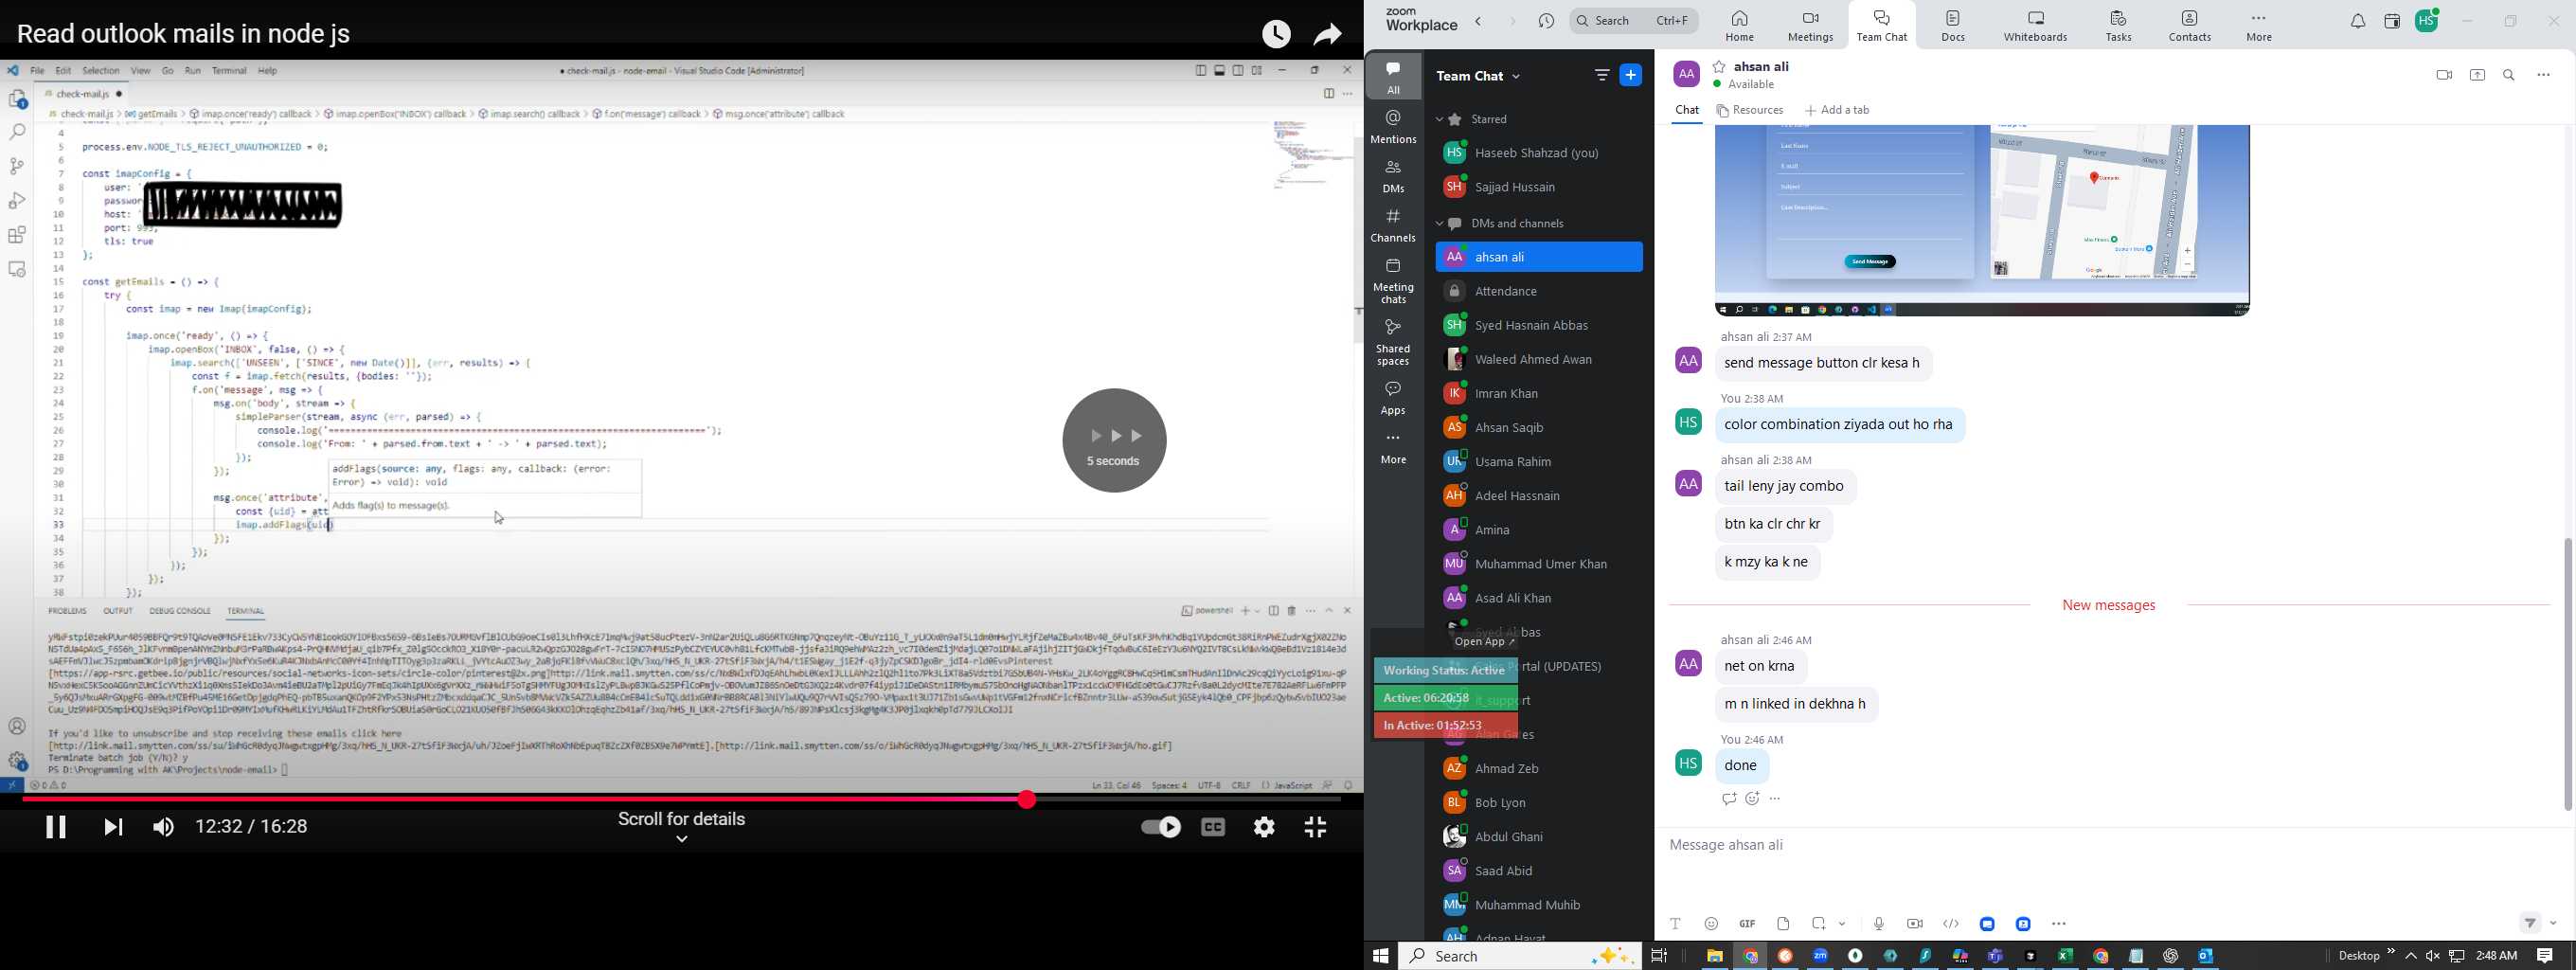
Task: Switch to the Docs tab in Zoom
Action: (1953, 26)
